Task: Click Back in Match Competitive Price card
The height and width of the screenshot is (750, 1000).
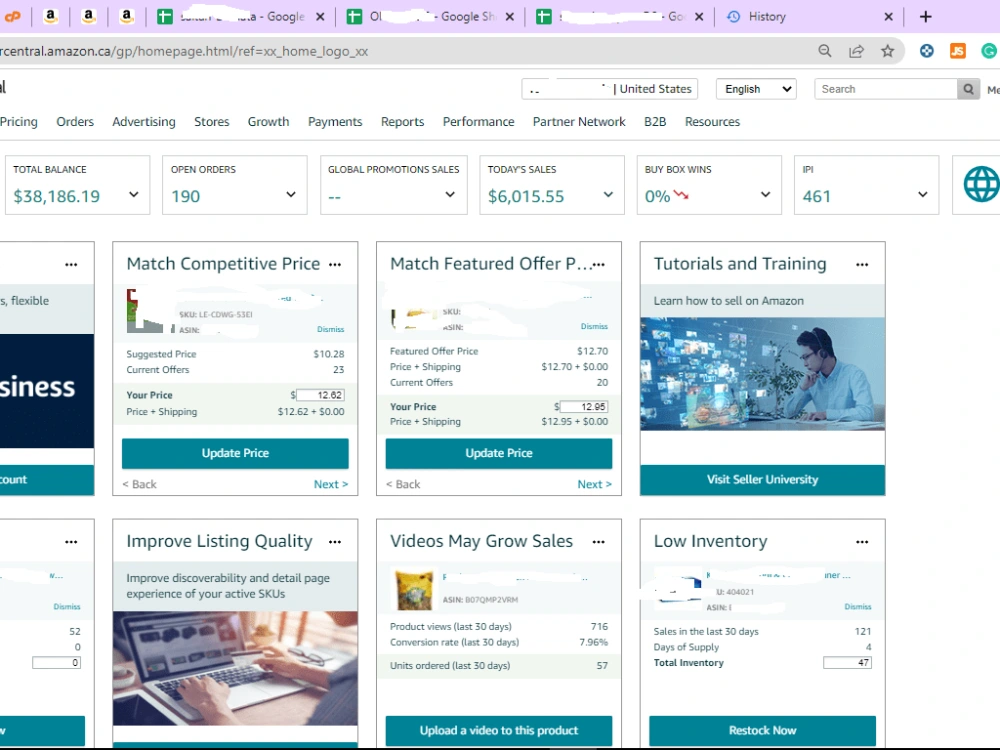Action: 140,485
